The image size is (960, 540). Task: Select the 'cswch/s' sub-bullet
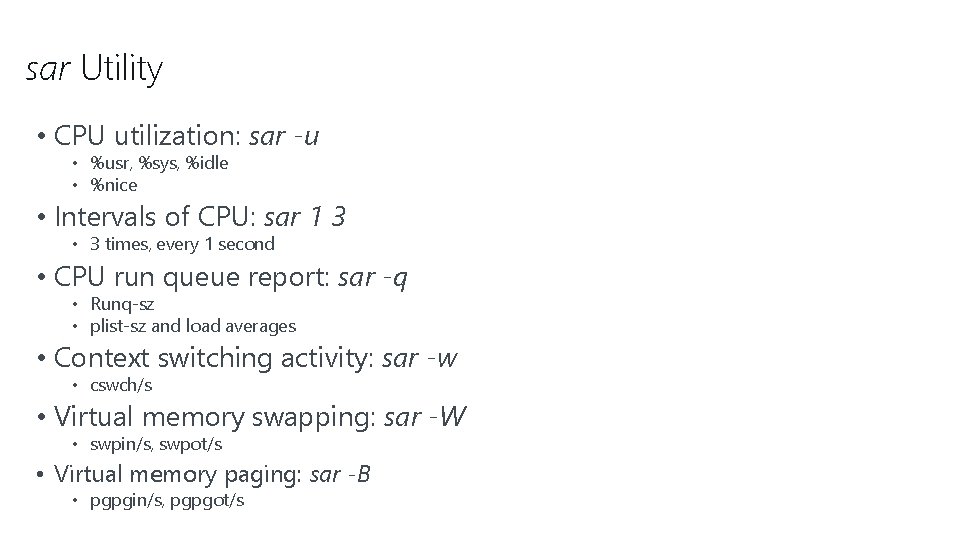tap(121, 385)
